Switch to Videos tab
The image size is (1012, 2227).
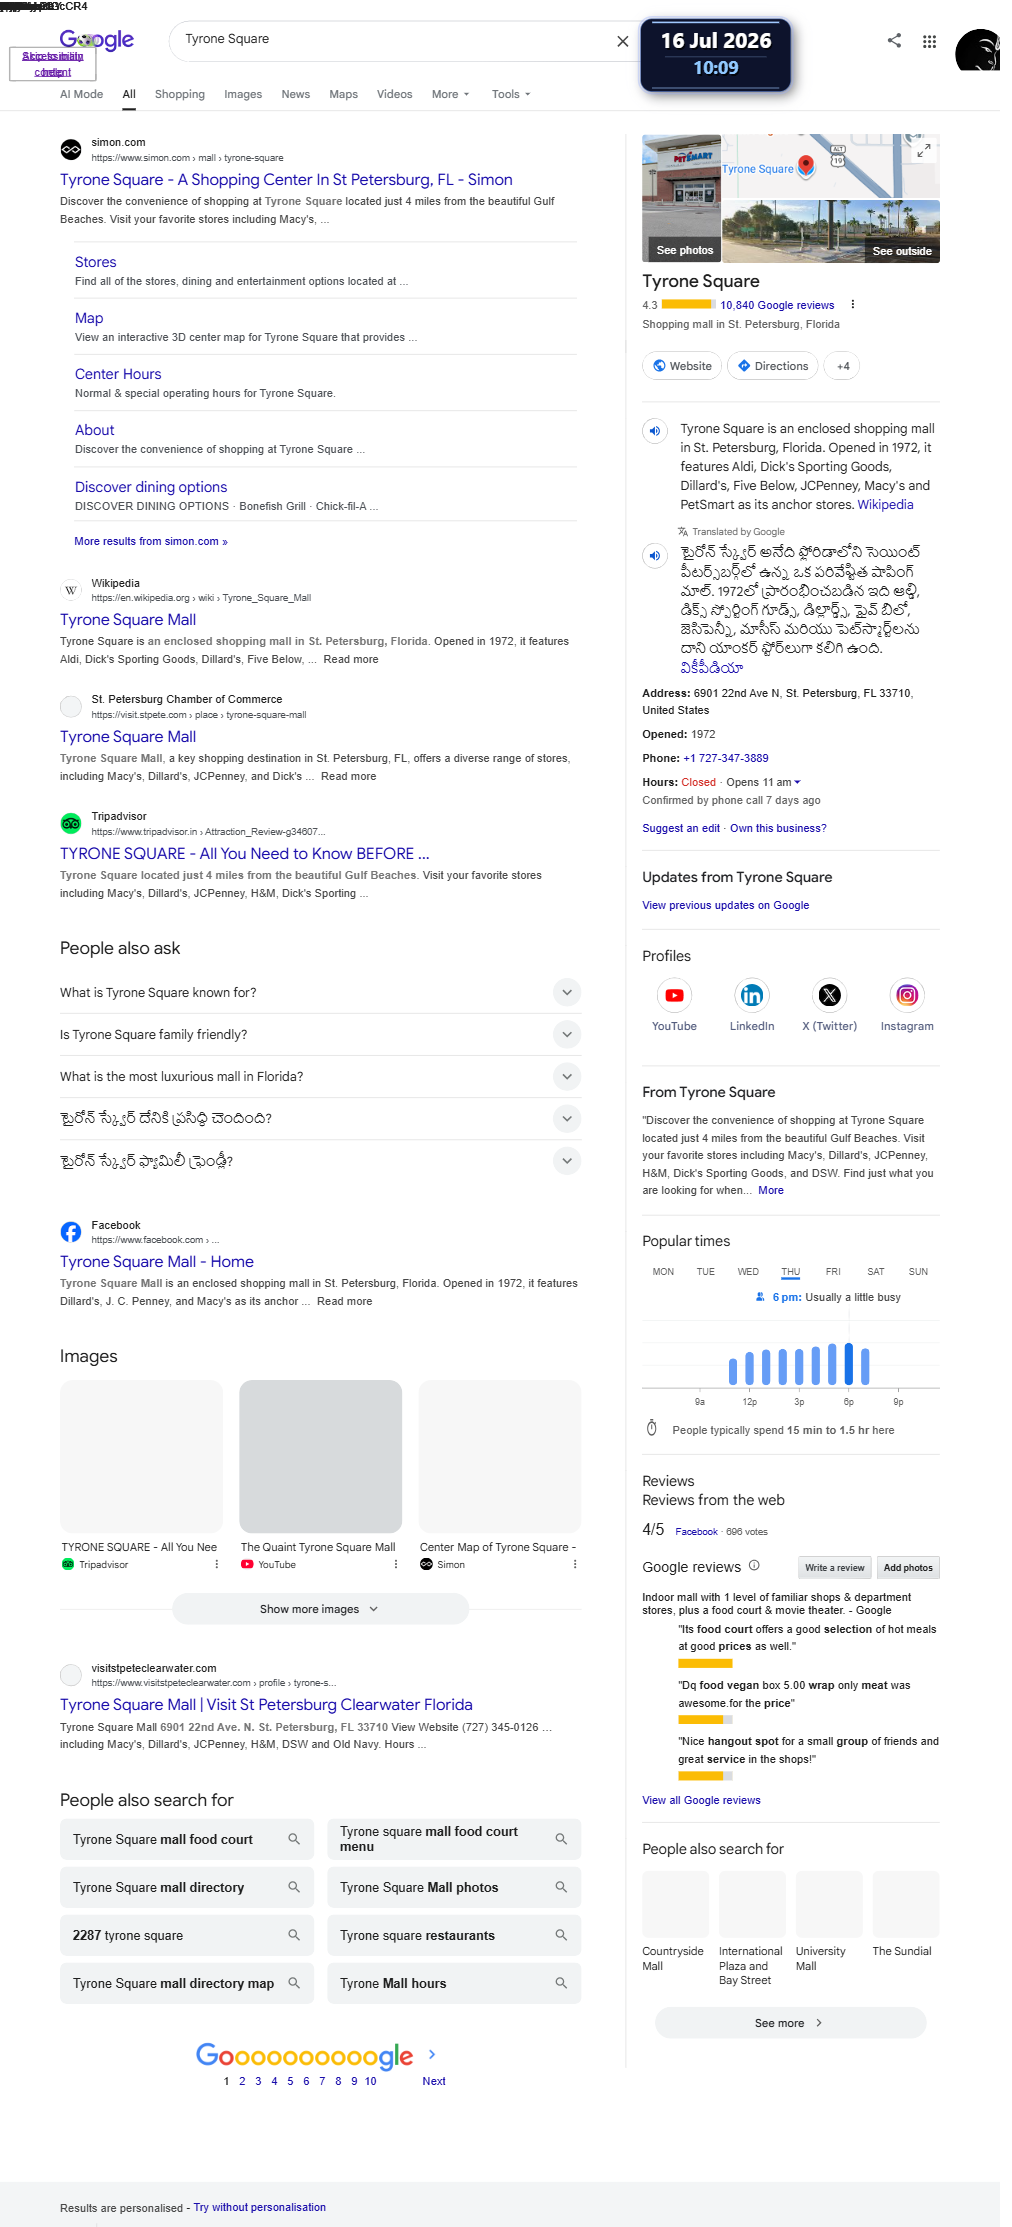coord(394,94)
